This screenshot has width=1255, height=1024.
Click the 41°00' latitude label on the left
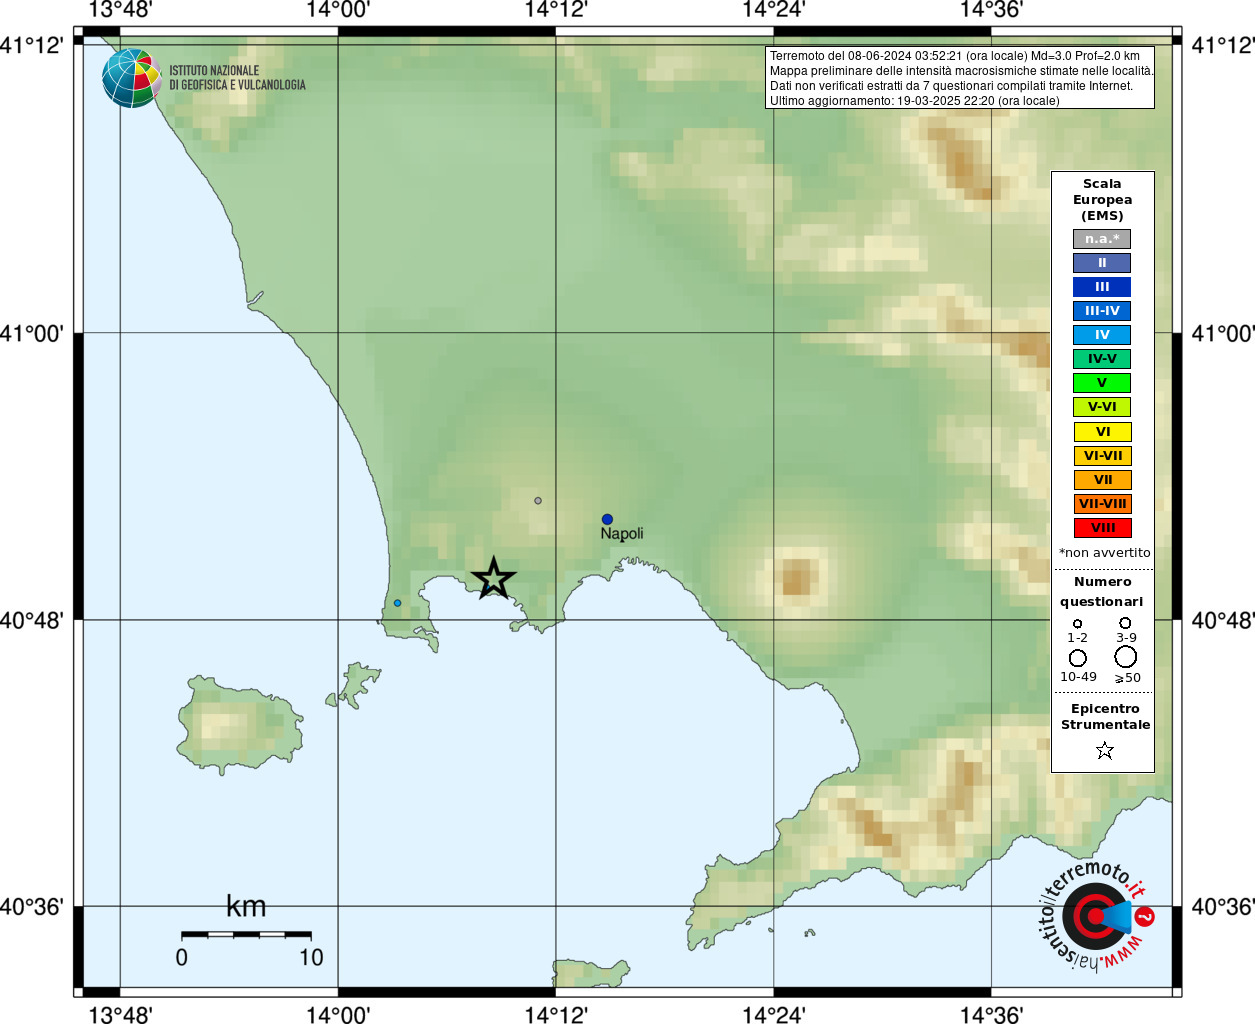(x=32, y=334)
